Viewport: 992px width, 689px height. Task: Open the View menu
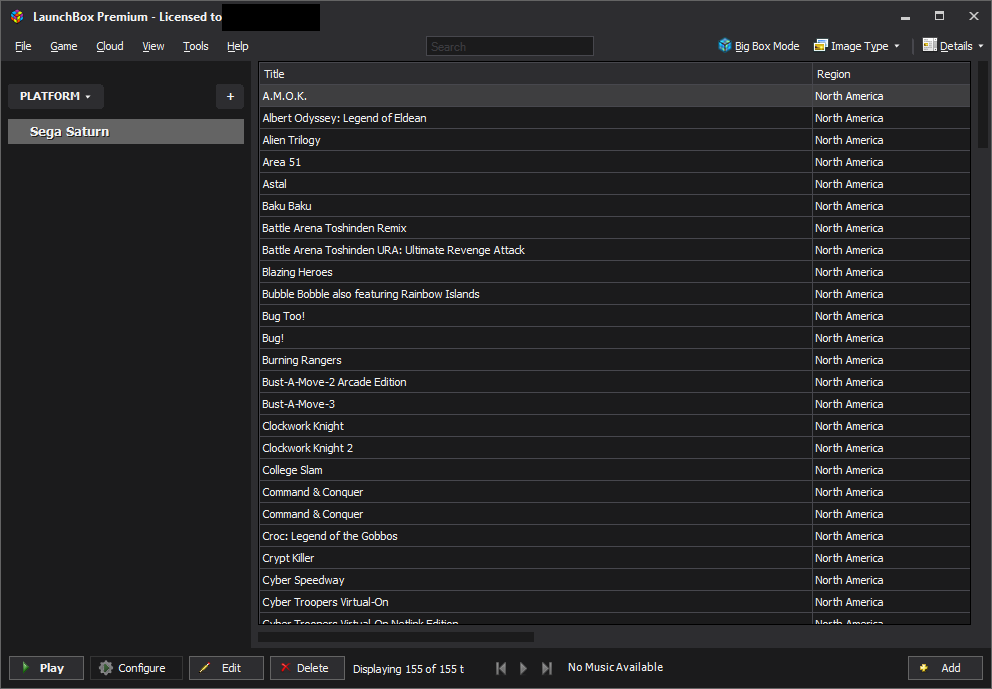coord(153,46)
